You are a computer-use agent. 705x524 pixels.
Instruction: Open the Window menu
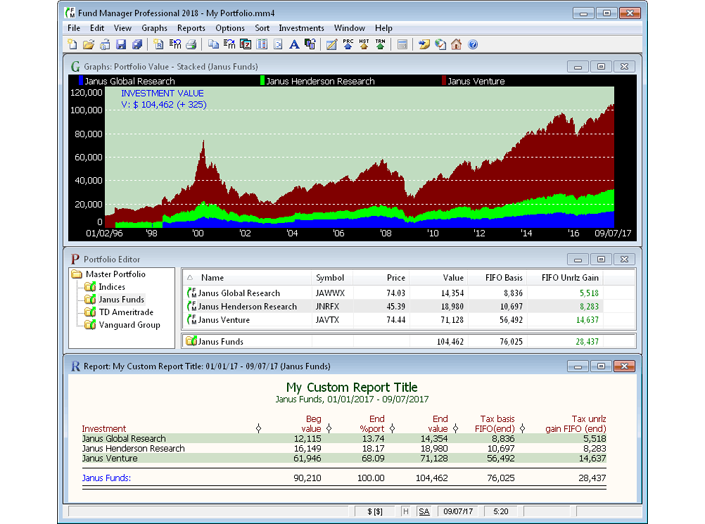coord(349,28)
